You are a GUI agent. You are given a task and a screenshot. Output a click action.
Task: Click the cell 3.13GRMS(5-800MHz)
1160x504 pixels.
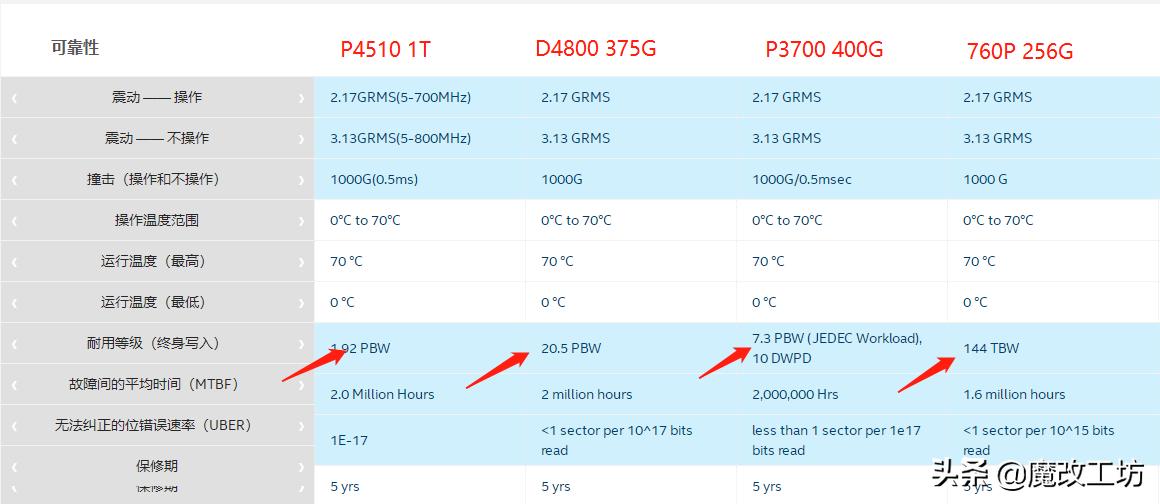(400, 138)
